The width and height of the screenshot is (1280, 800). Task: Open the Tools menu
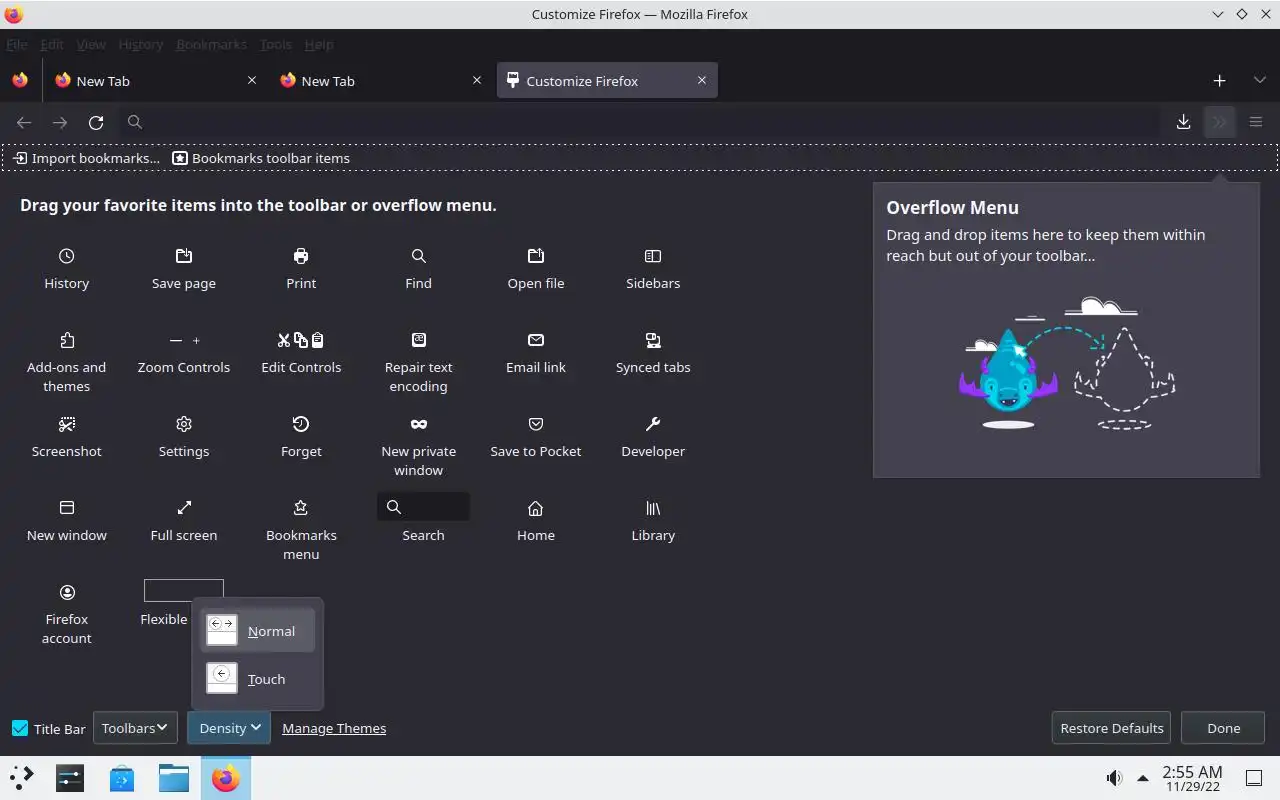tap(276, 45)
